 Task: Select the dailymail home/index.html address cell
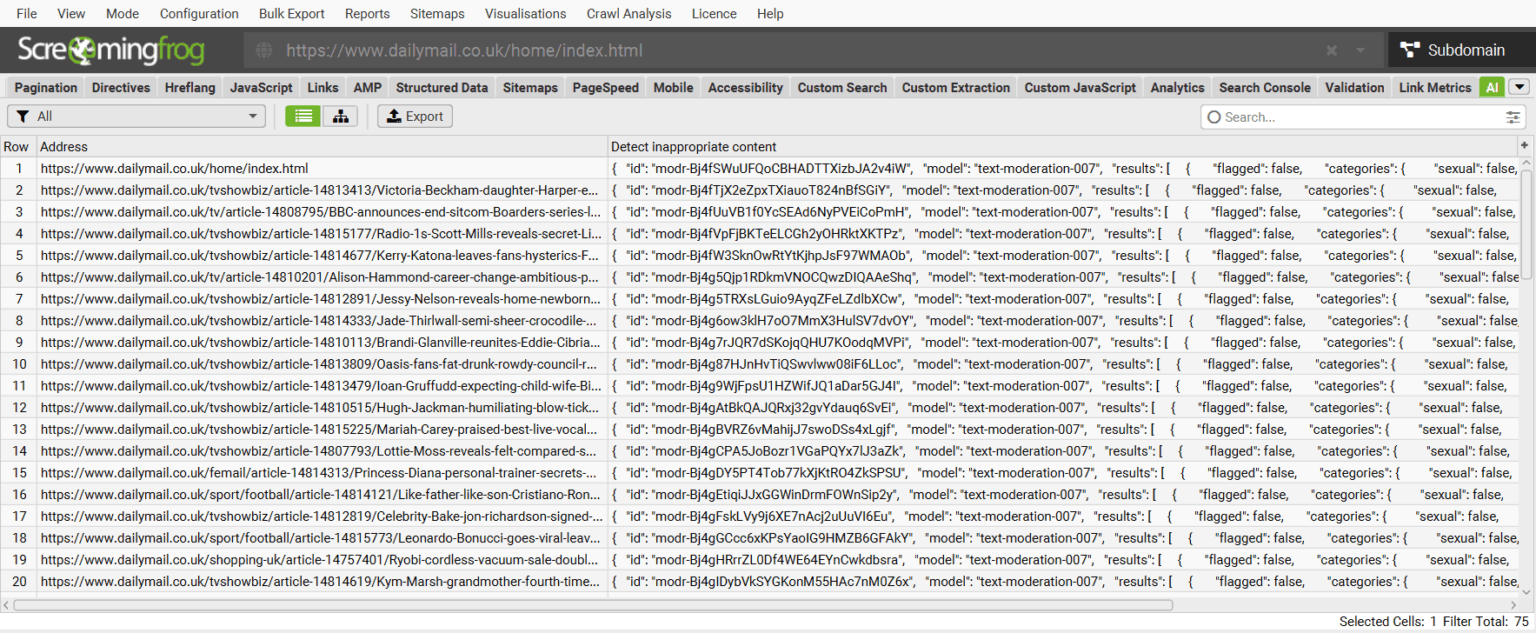click(322, 169)
